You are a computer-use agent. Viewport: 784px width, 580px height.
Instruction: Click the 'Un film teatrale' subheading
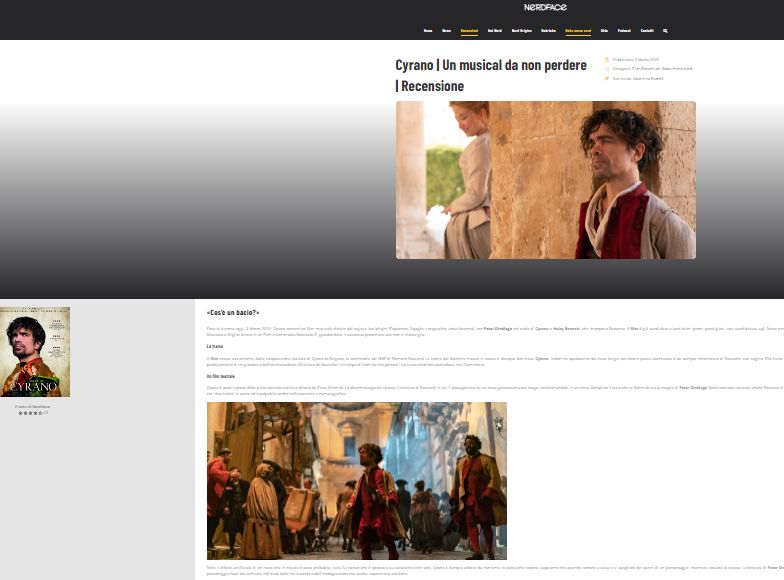[x=220, y=376]
